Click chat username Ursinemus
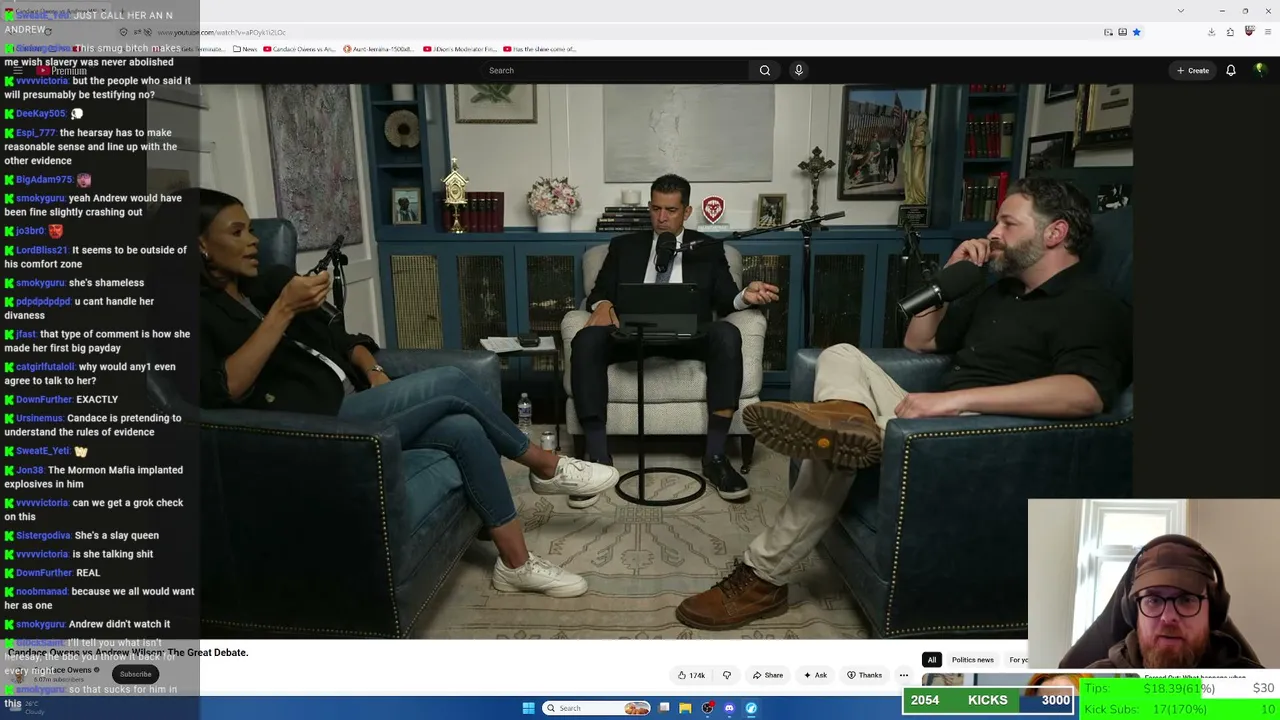1280x720 pixels. 39,418
